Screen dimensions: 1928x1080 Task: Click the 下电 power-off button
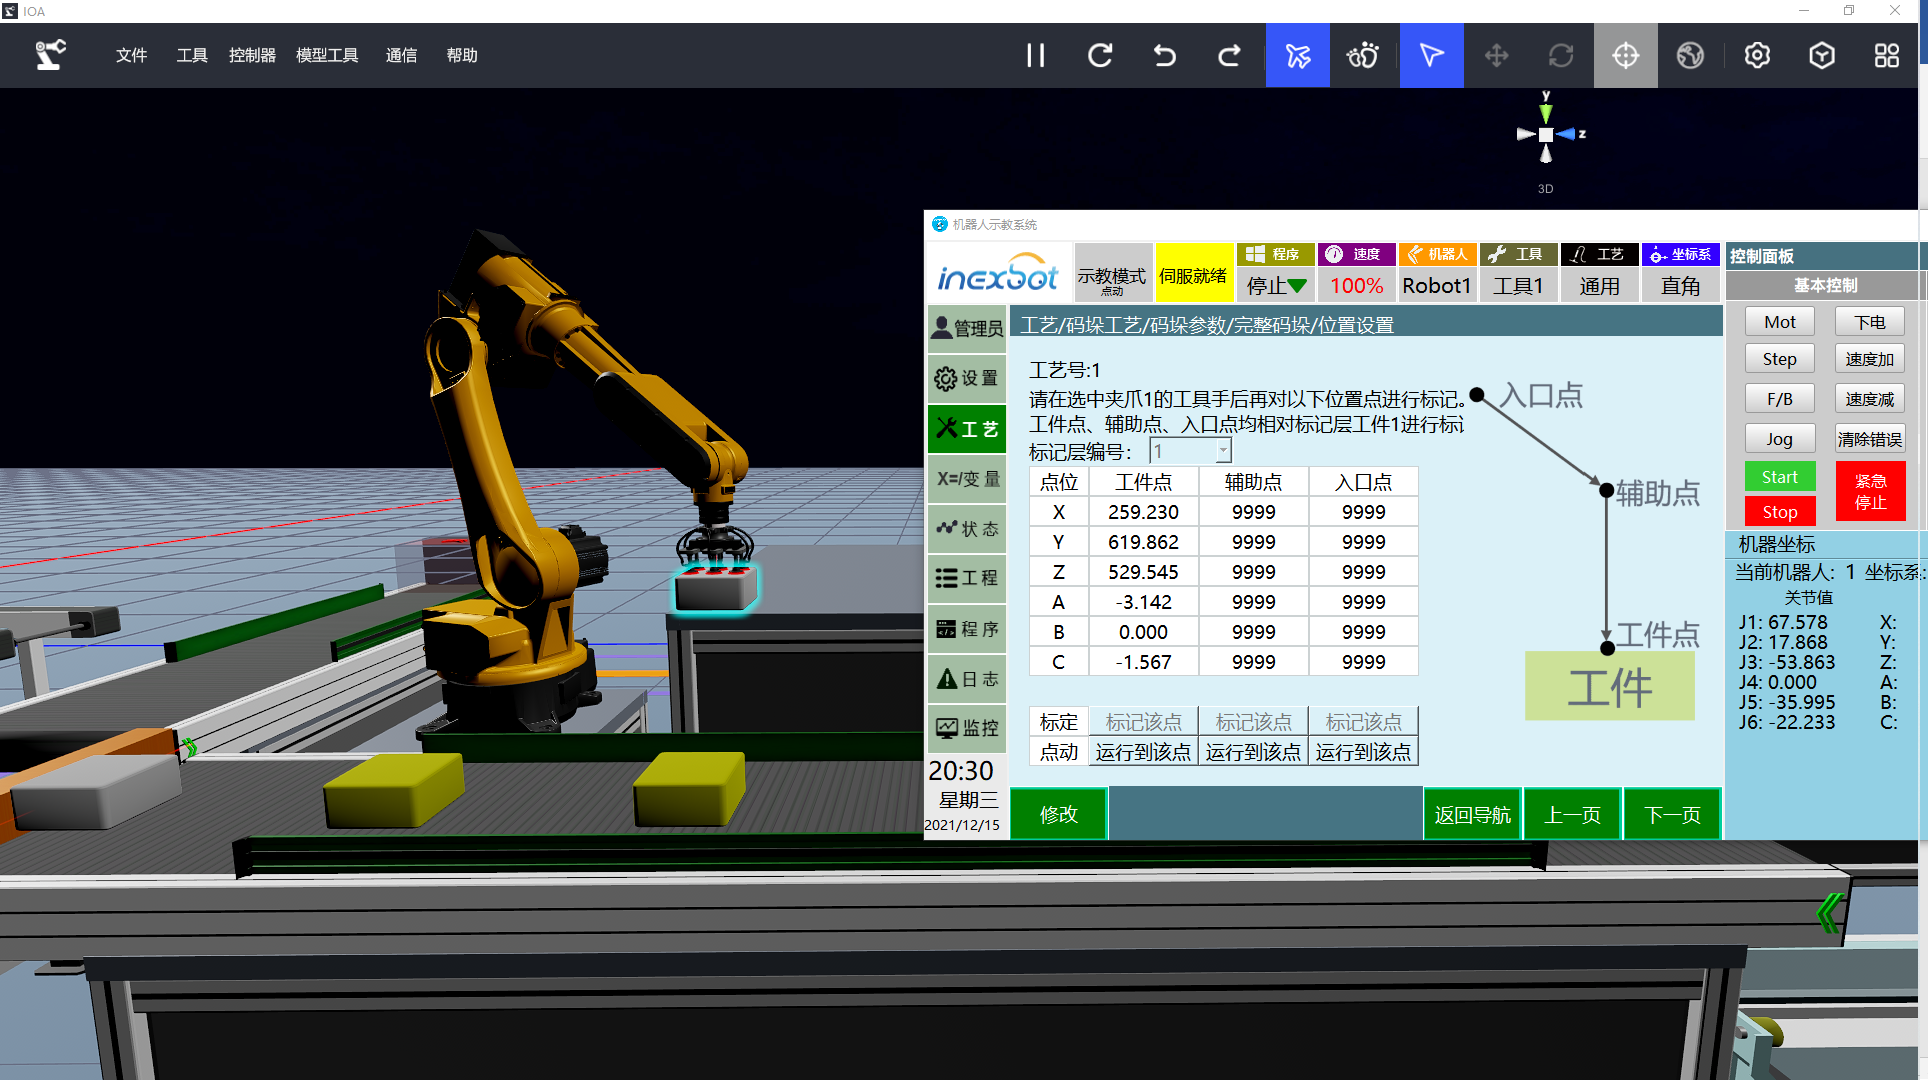(x=1869, y=322)
